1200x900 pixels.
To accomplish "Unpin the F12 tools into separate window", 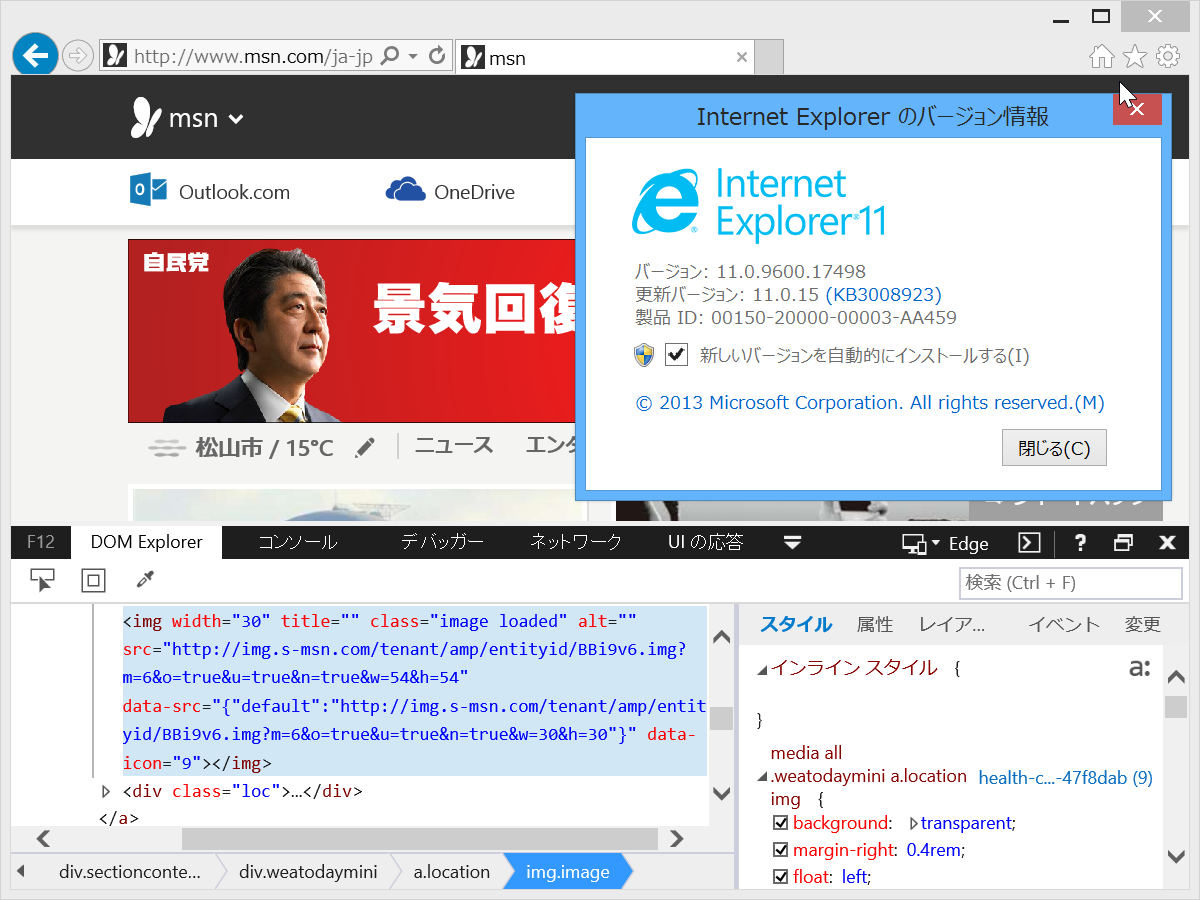I will click(x=1122, y=543).
